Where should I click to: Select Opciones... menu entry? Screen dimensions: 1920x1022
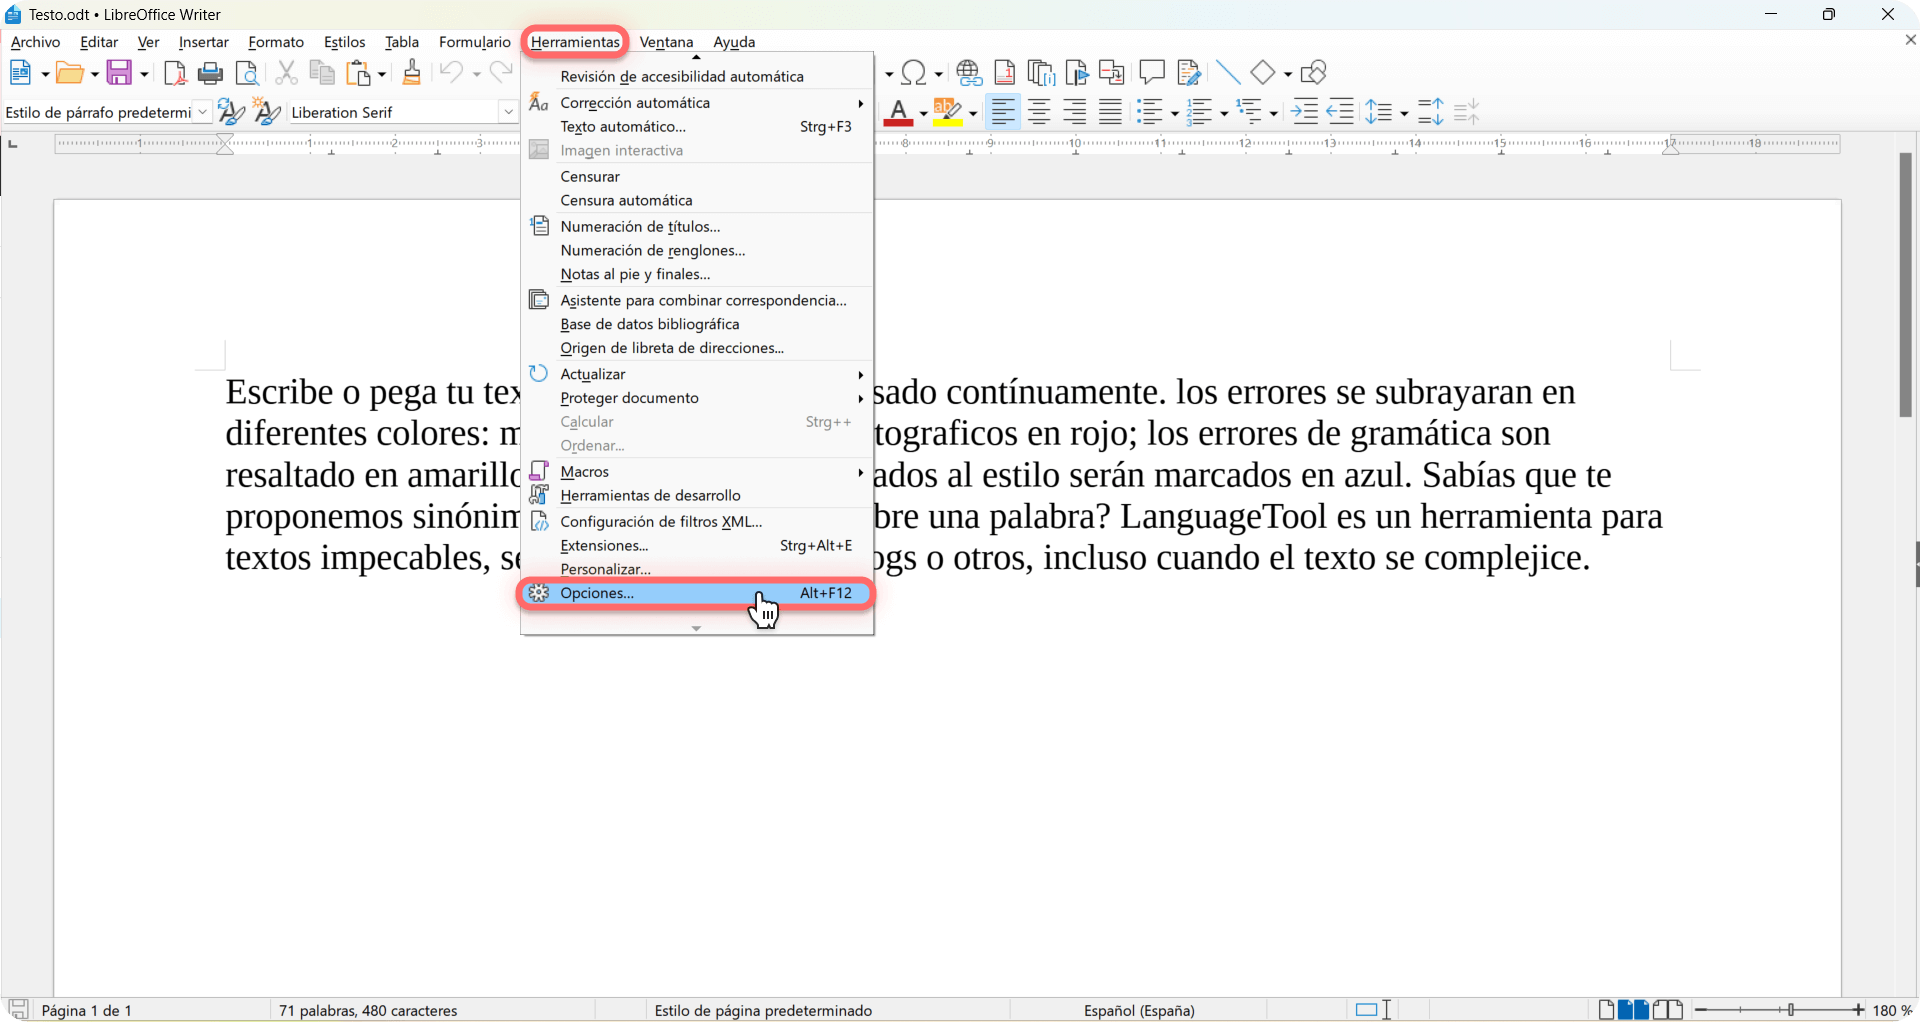[697, 593]
